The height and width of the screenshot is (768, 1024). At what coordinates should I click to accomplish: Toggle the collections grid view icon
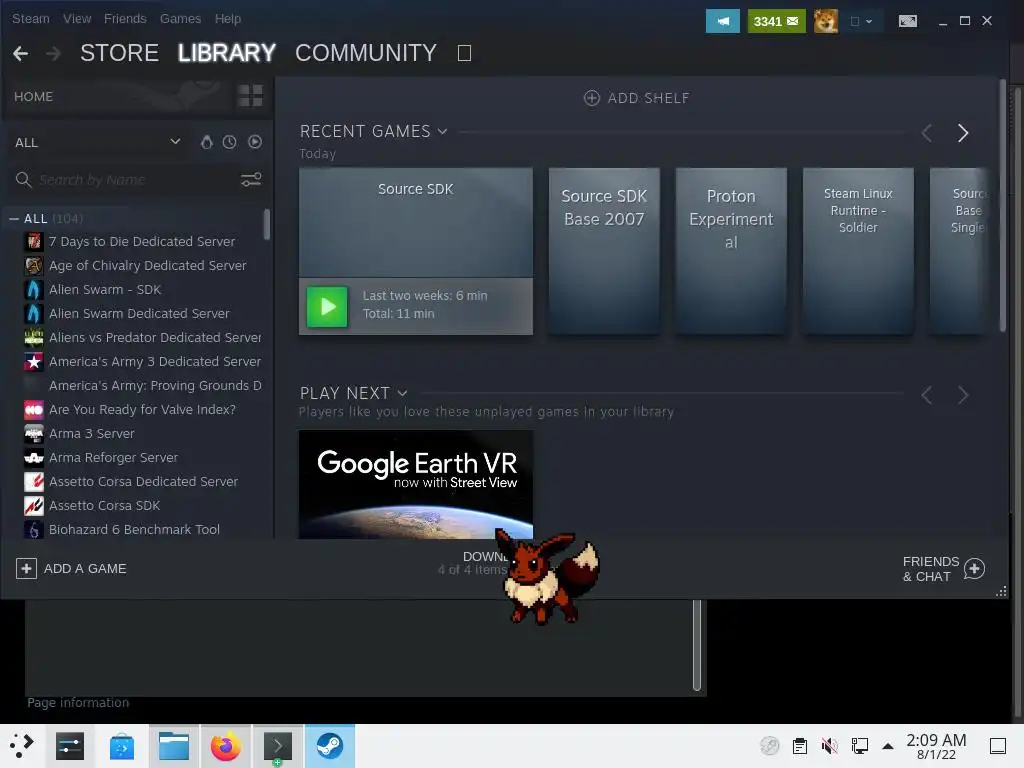(250, 95)
